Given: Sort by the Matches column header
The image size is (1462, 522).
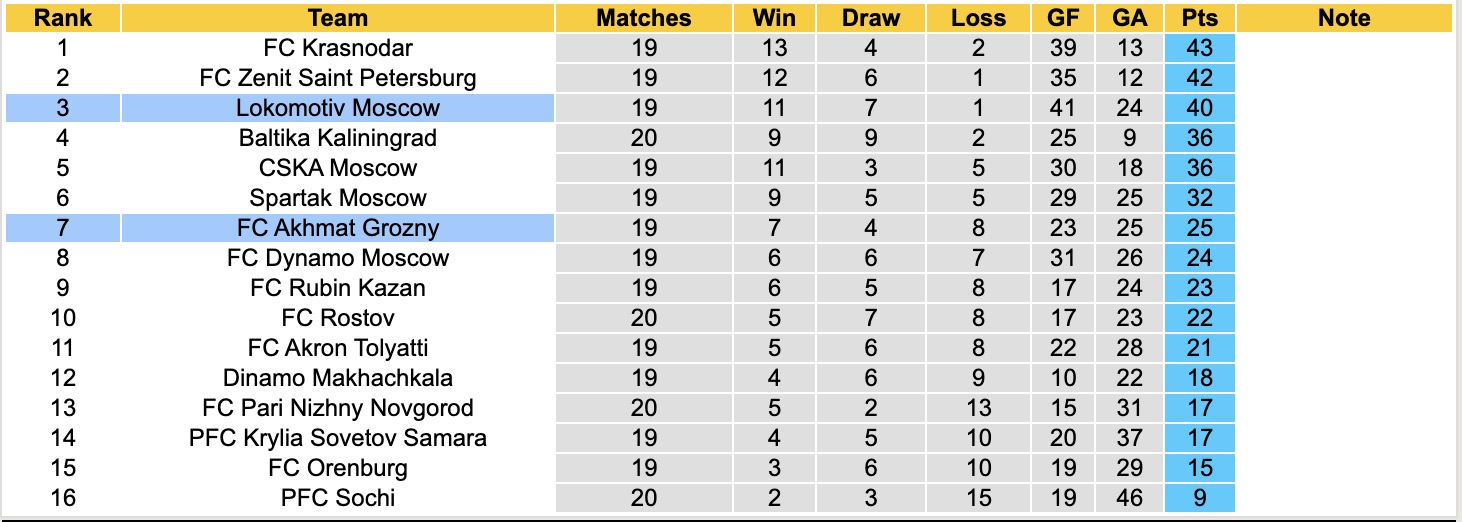Looking at the screenshot, I should [x=644, y=18].
